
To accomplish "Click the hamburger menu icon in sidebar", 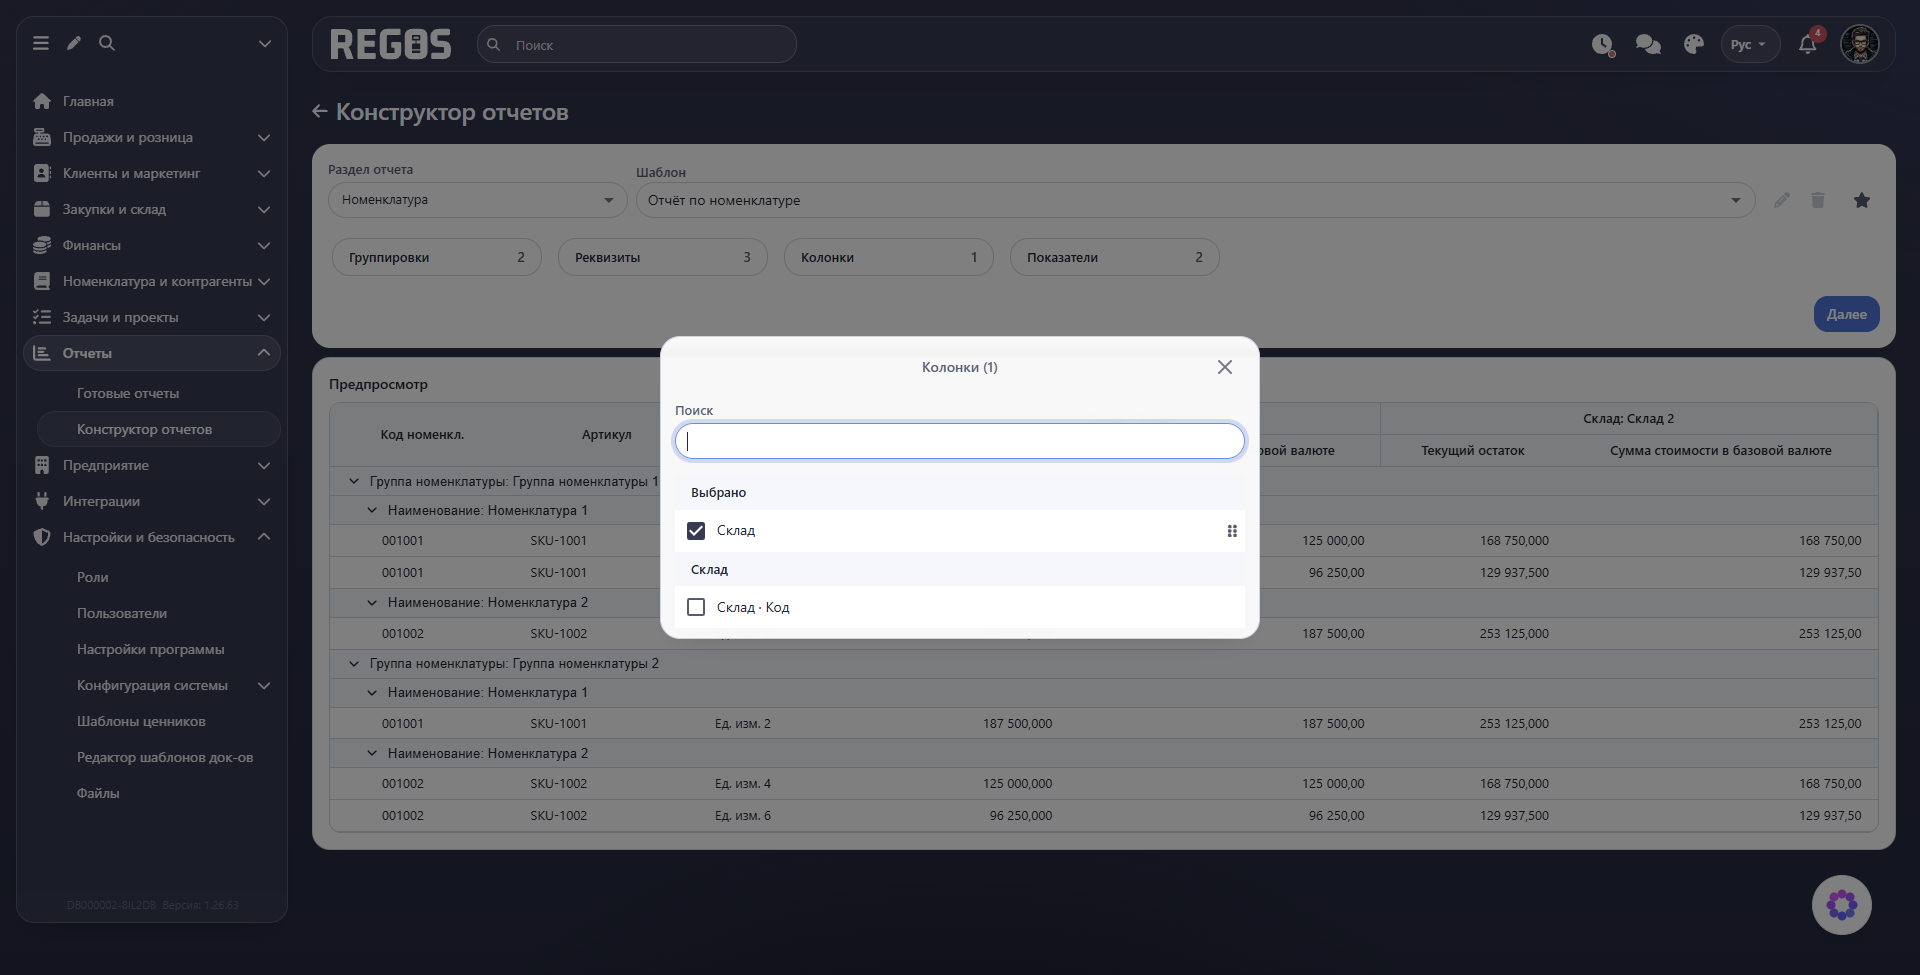I will coord(41,43).
